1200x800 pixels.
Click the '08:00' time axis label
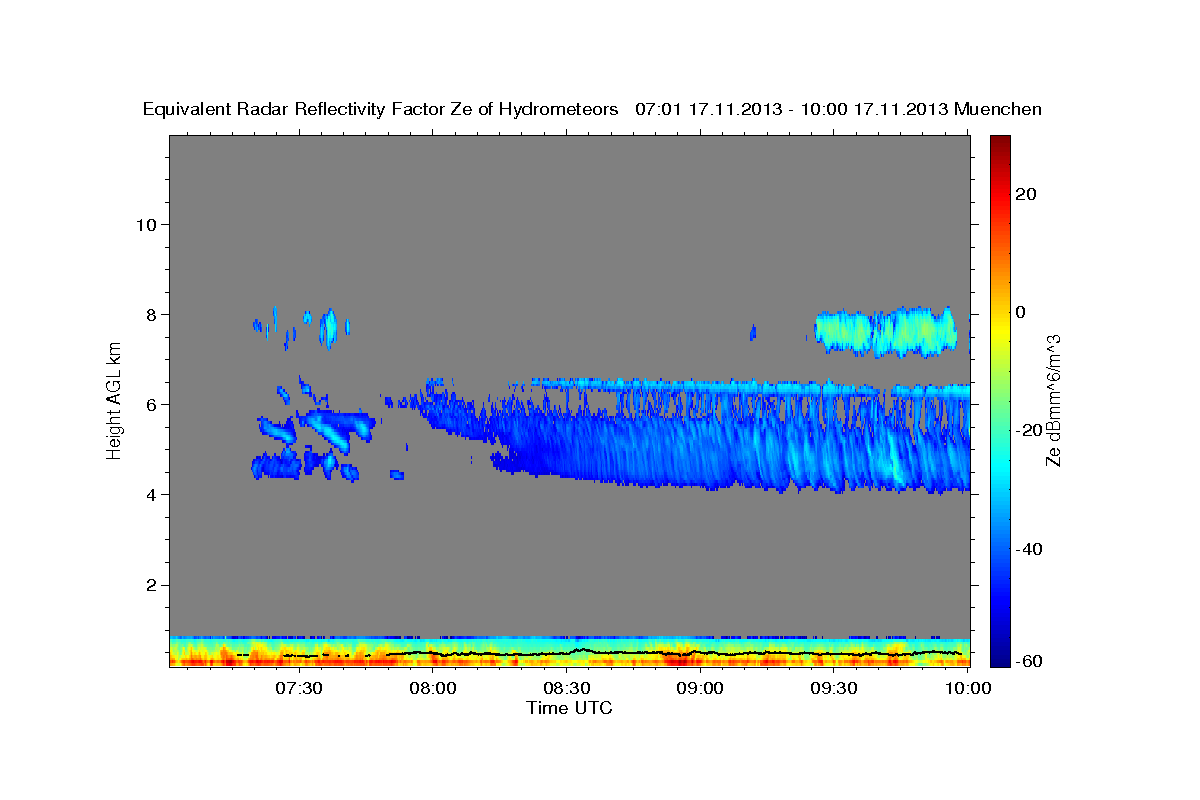pyautogui.click(x=432, y=688)
